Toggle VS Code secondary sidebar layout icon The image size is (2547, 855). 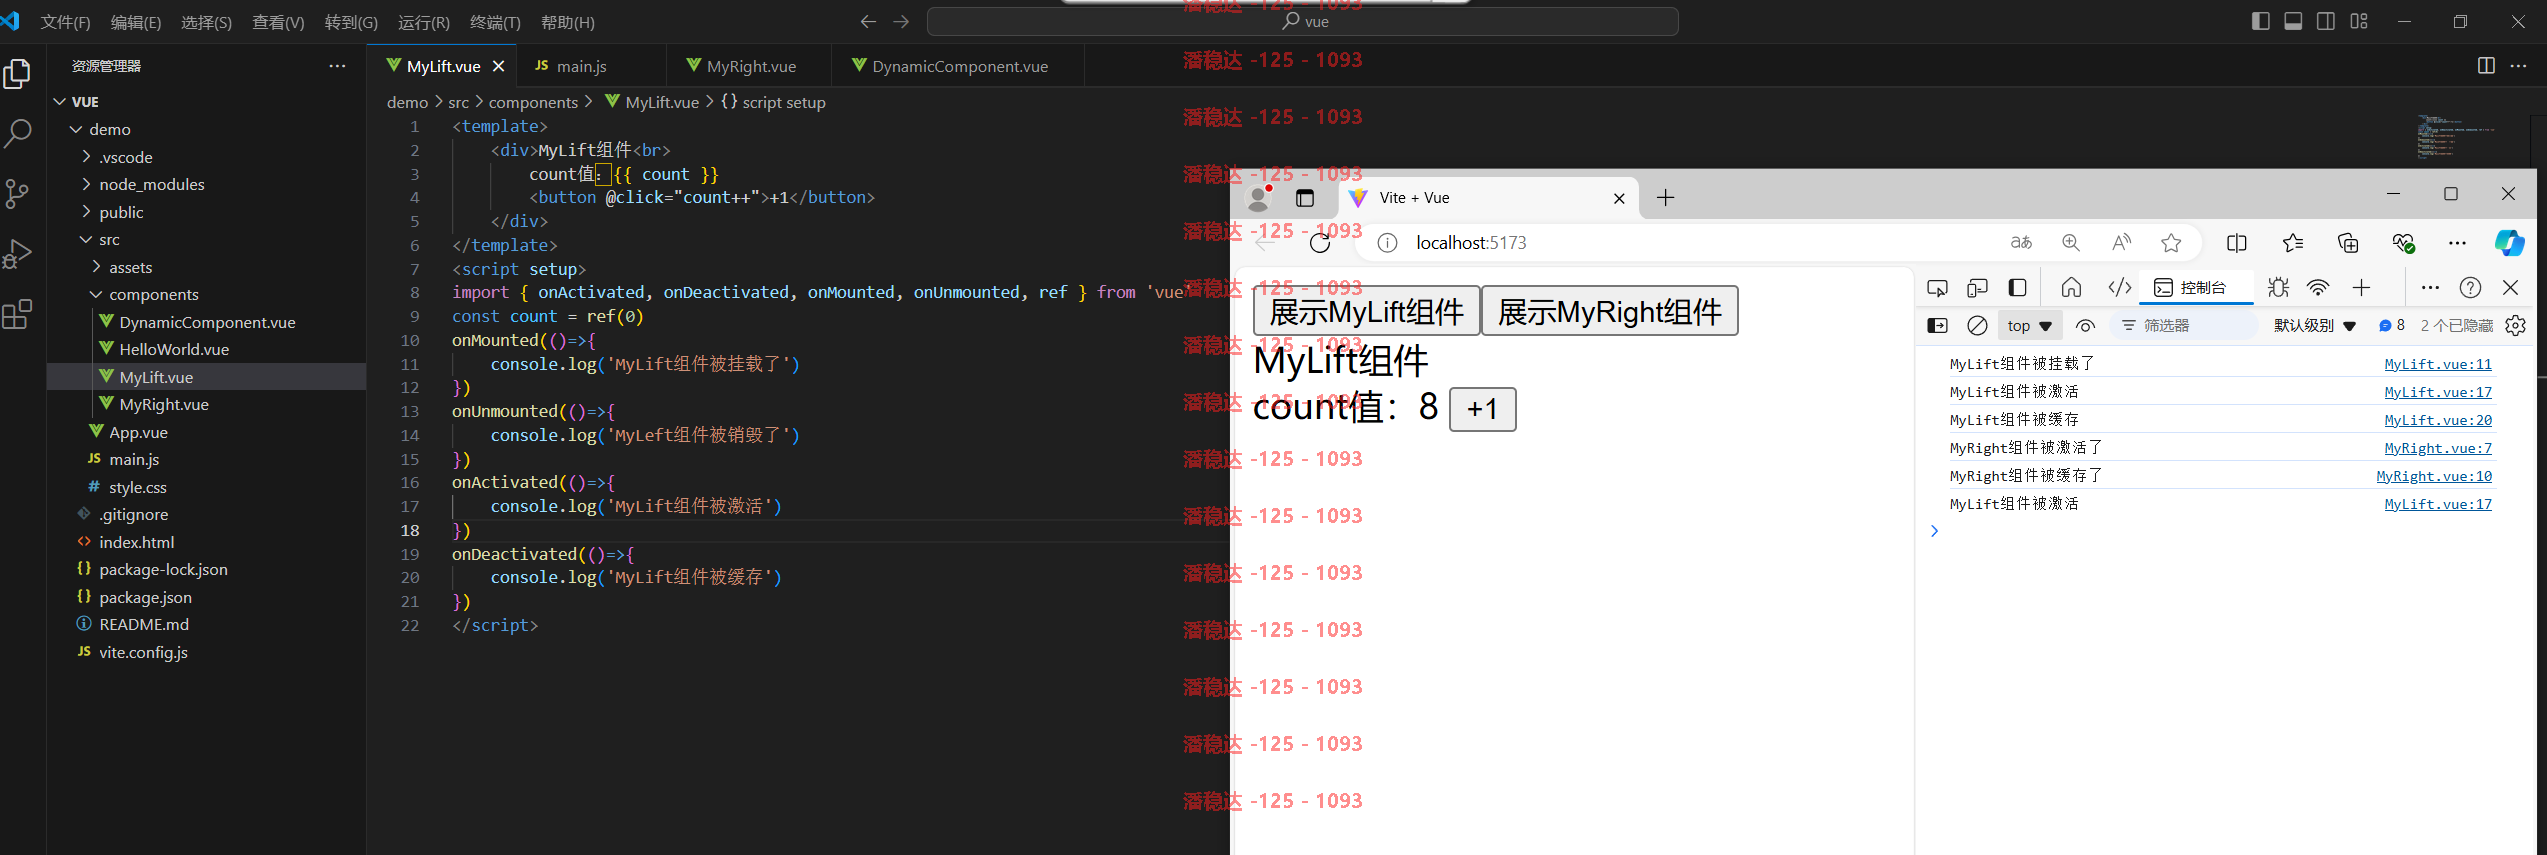click(2326, 21)
